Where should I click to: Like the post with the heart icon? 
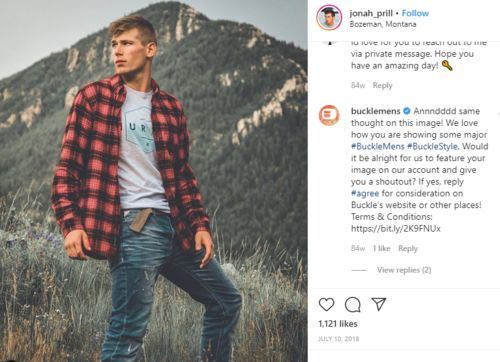326,304
